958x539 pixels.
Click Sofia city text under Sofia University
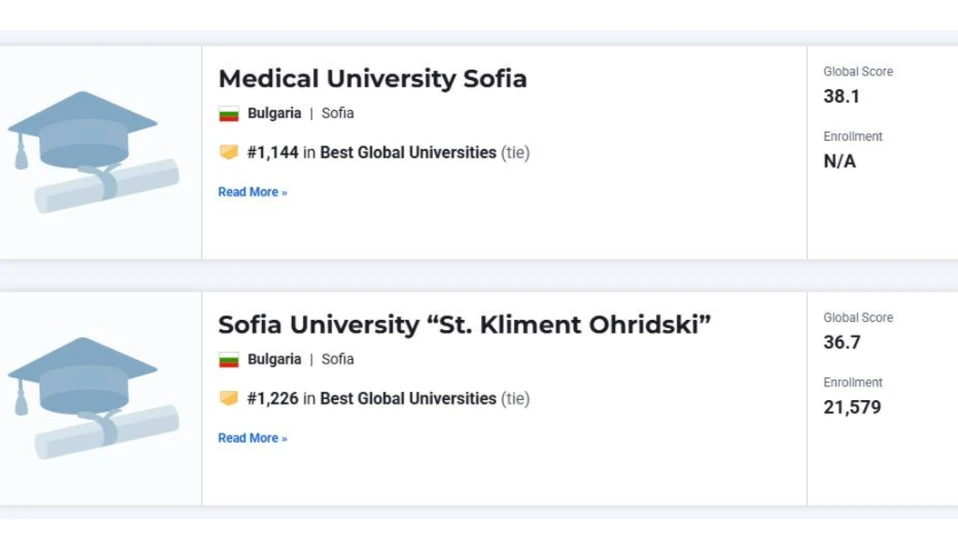(337, 360)
